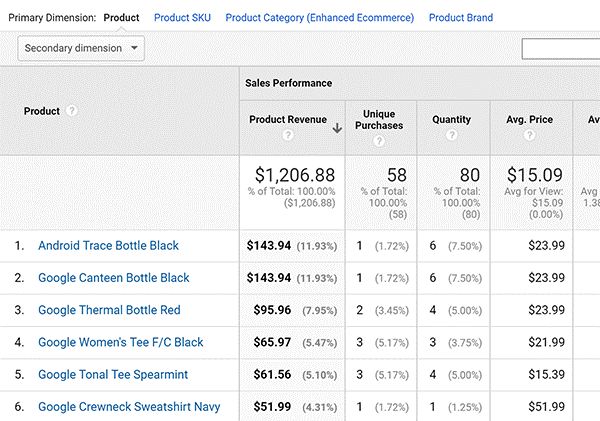Screen dimensions: 600x421
Task: Click the $15.09 average price total
Action: 535,175
